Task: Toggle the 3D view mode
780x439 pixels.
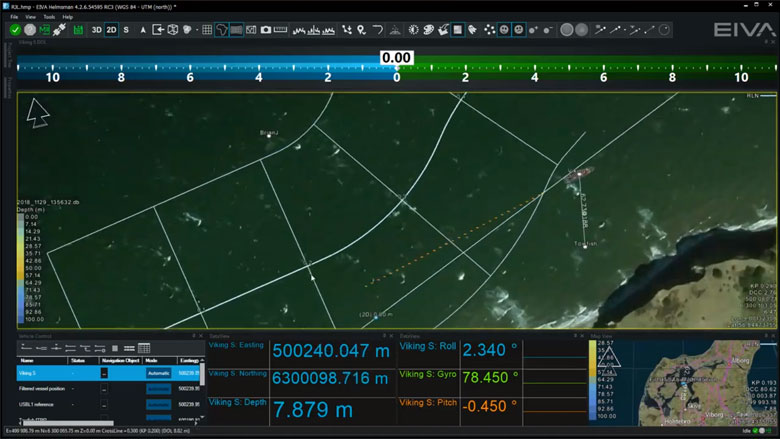Action: click(x=96, y=30)
